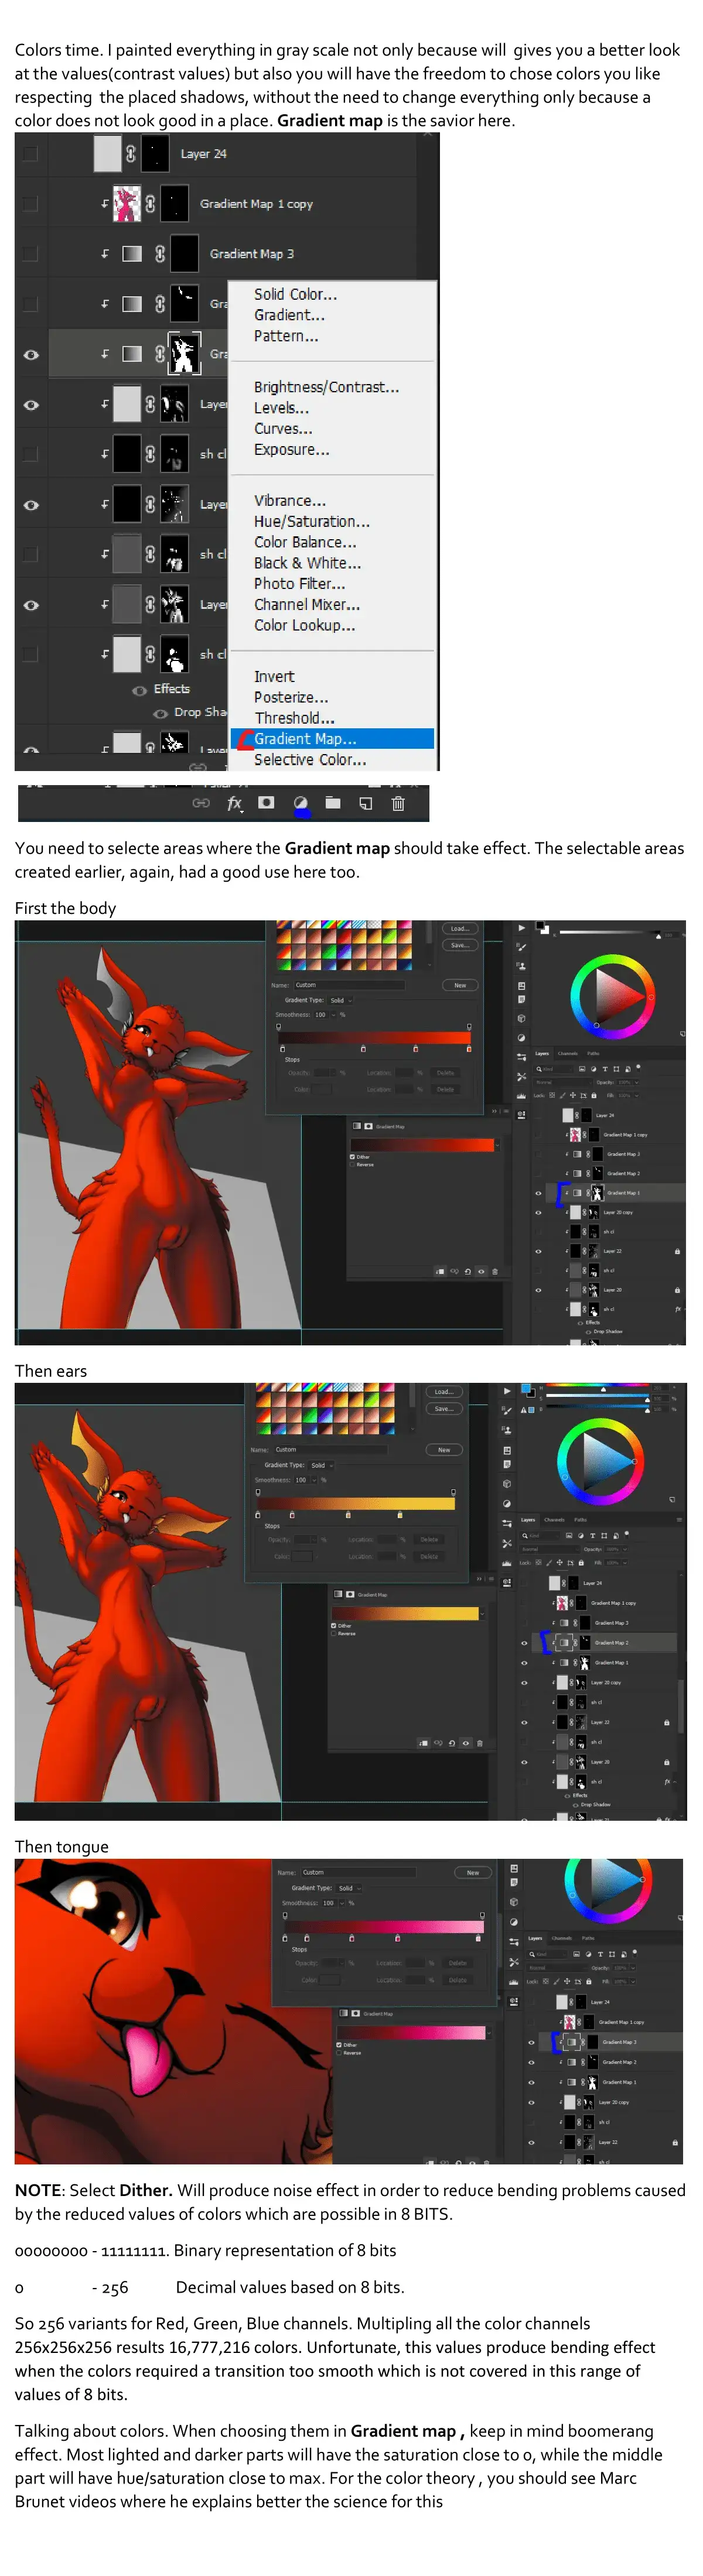Image resolution: width=703 pixels, height=2576 pixels.
Task: Click the delete layer trash icon in the layers bottom bar
Action: click(398, 803)
